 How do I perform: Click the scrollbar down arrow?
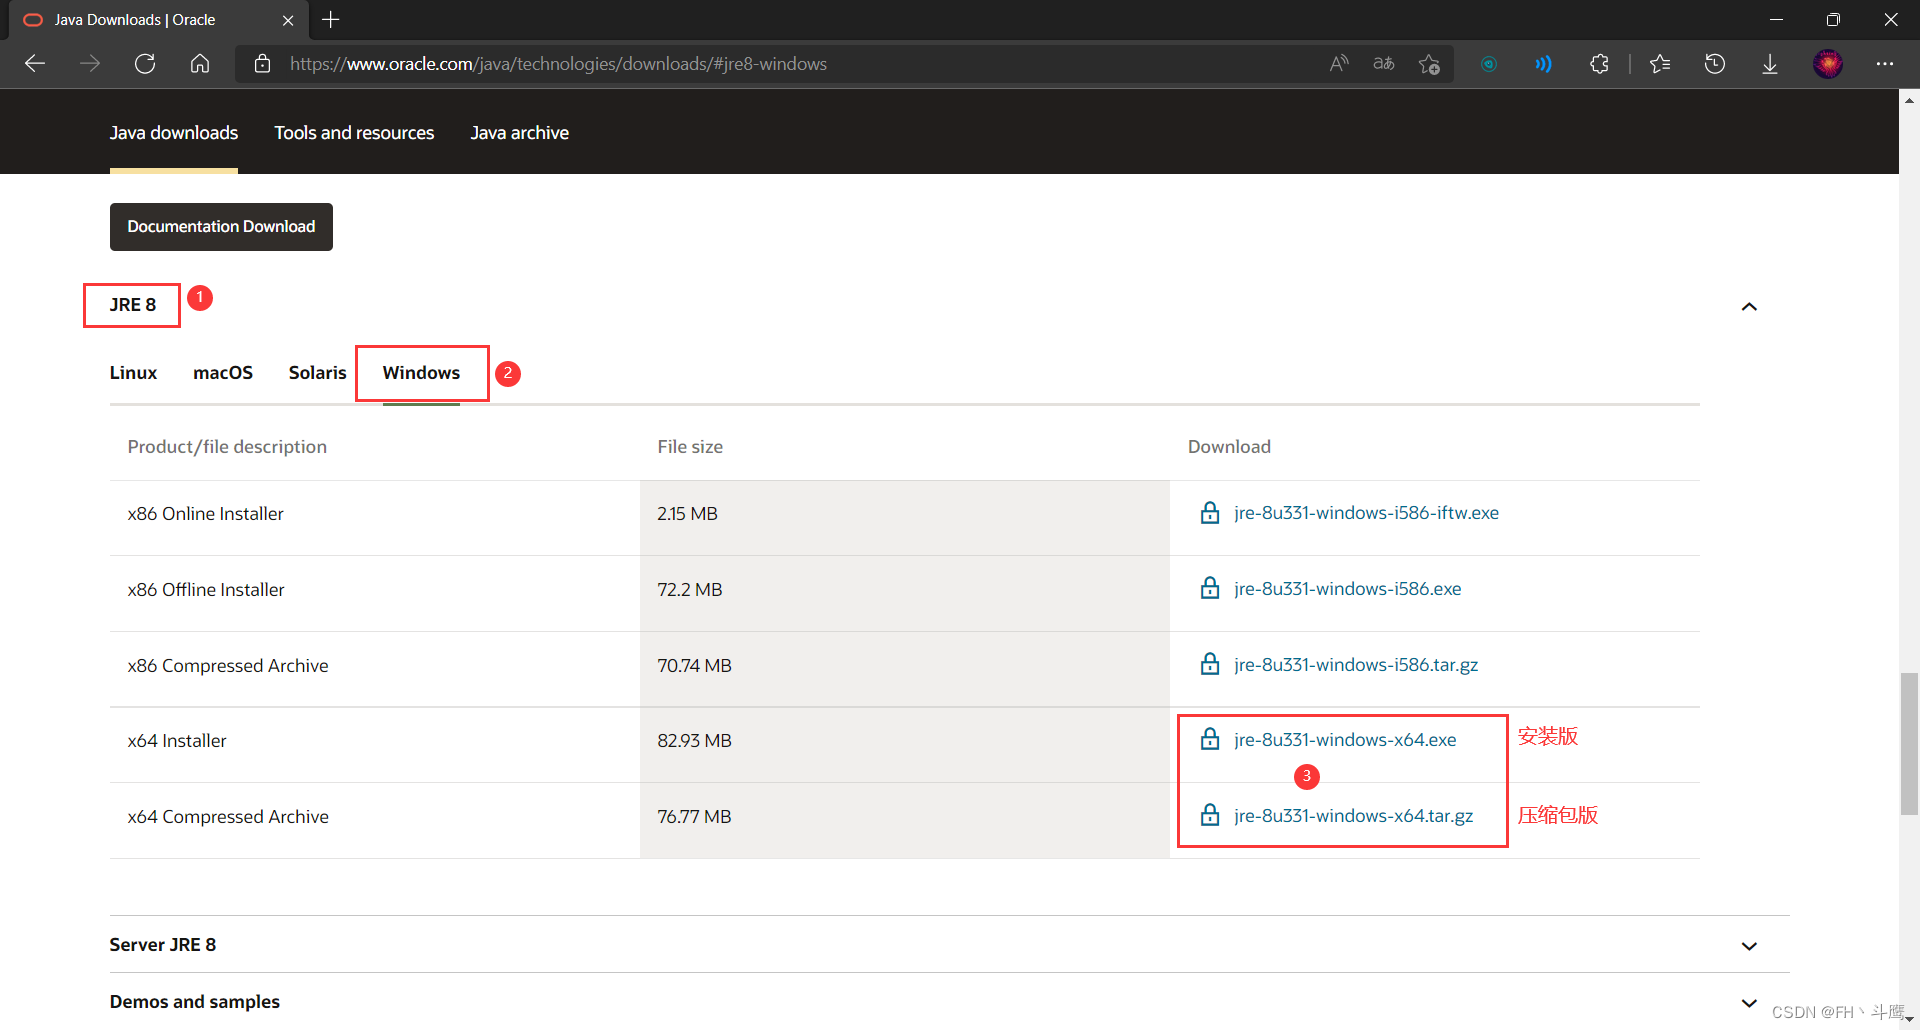[x=1909, y=1019]
